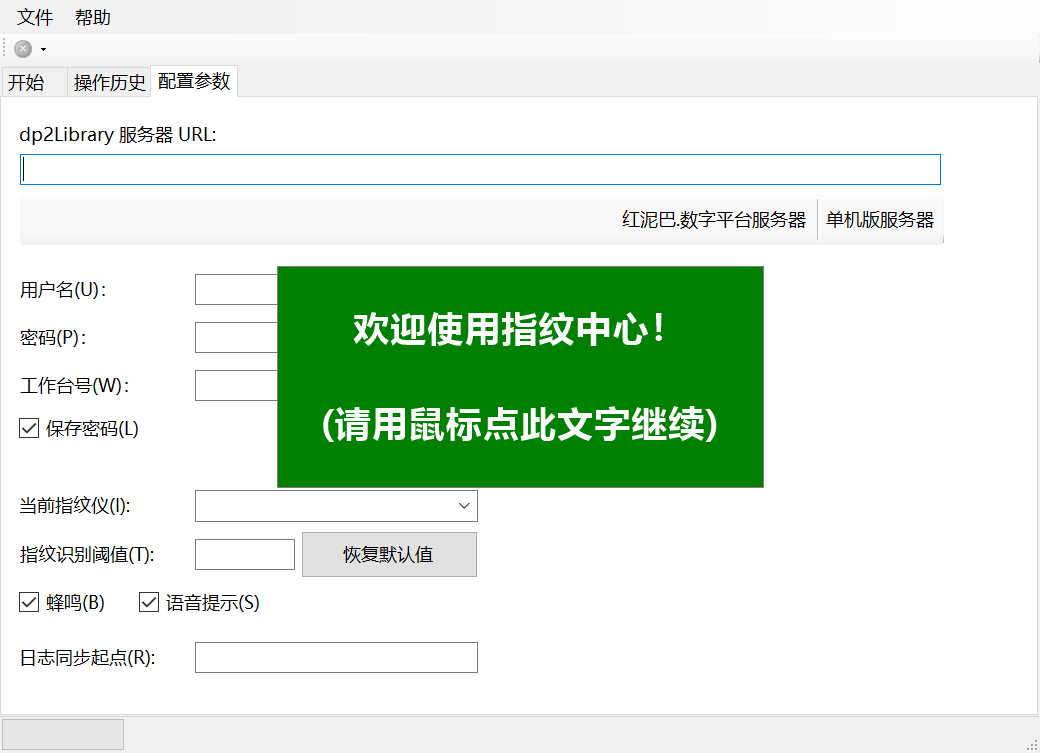The height and width of the screenshot is (753, 1040).
Task: Click the green welcome message to continue
Action: tap(520, 377)
